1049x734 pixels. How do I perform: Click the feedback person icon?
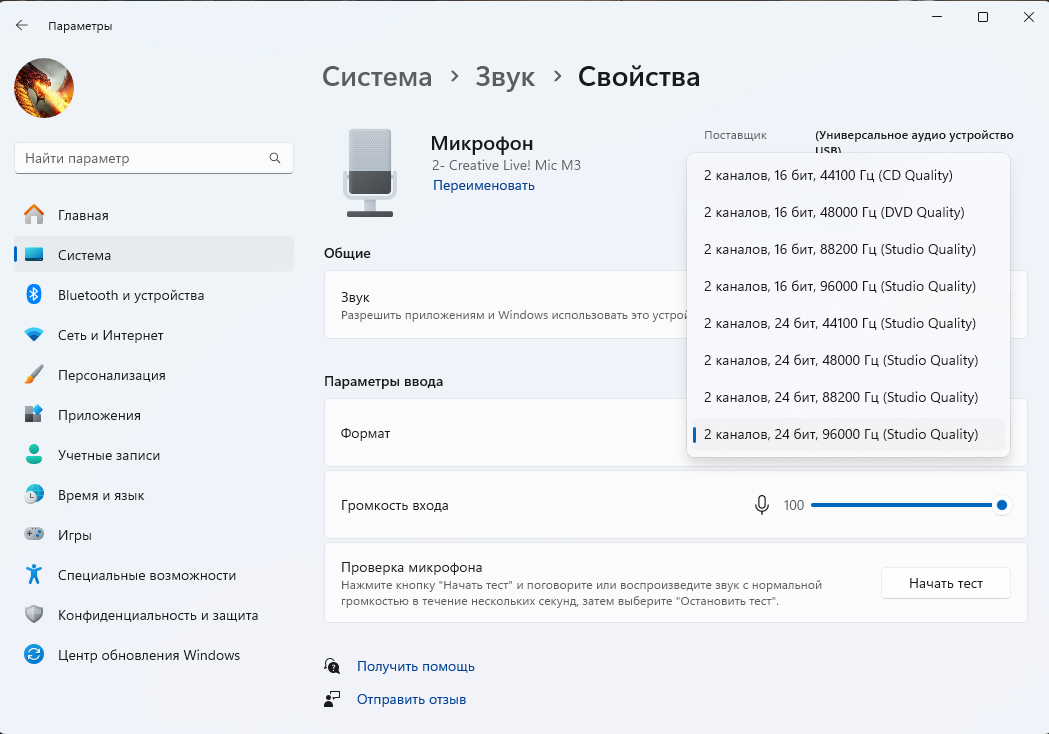332,699
